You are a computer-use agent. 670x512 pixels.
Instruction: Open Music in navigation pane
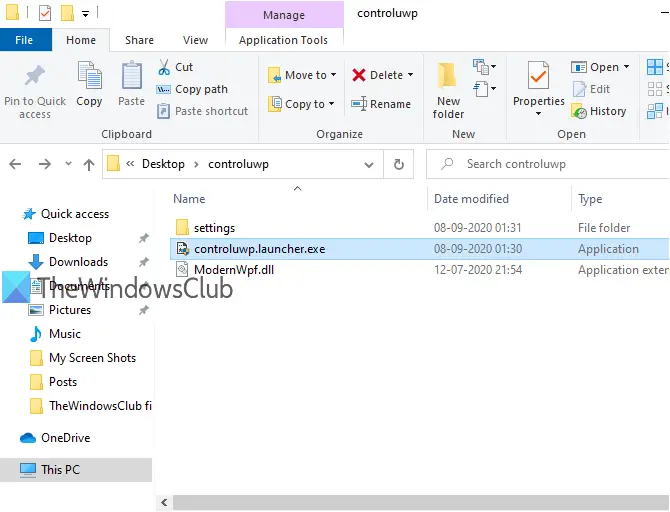coord(55,333)
